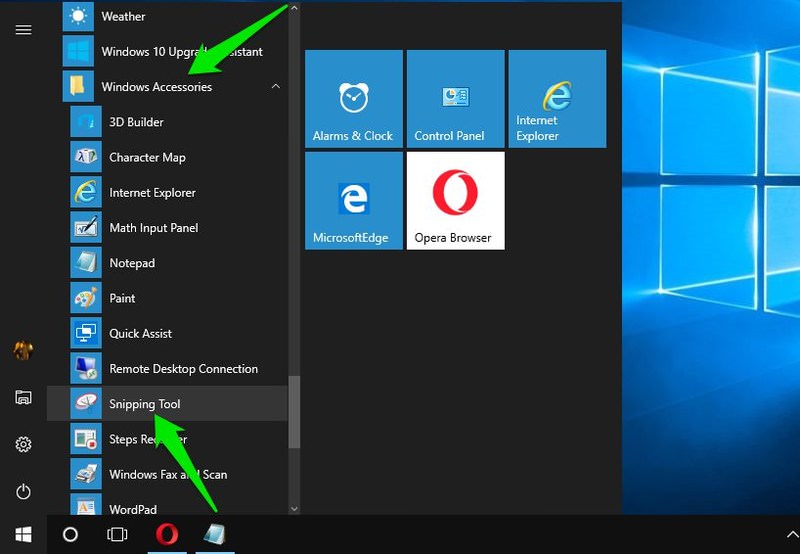Click the app list scrollbar thumb
Screen dimensions: 800x554
[x=294, y=412]
